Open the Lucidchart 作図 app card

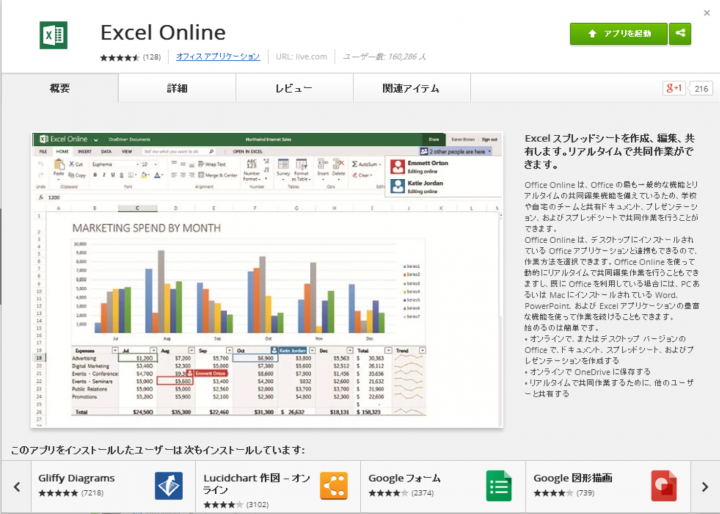(x=278, y=486)
